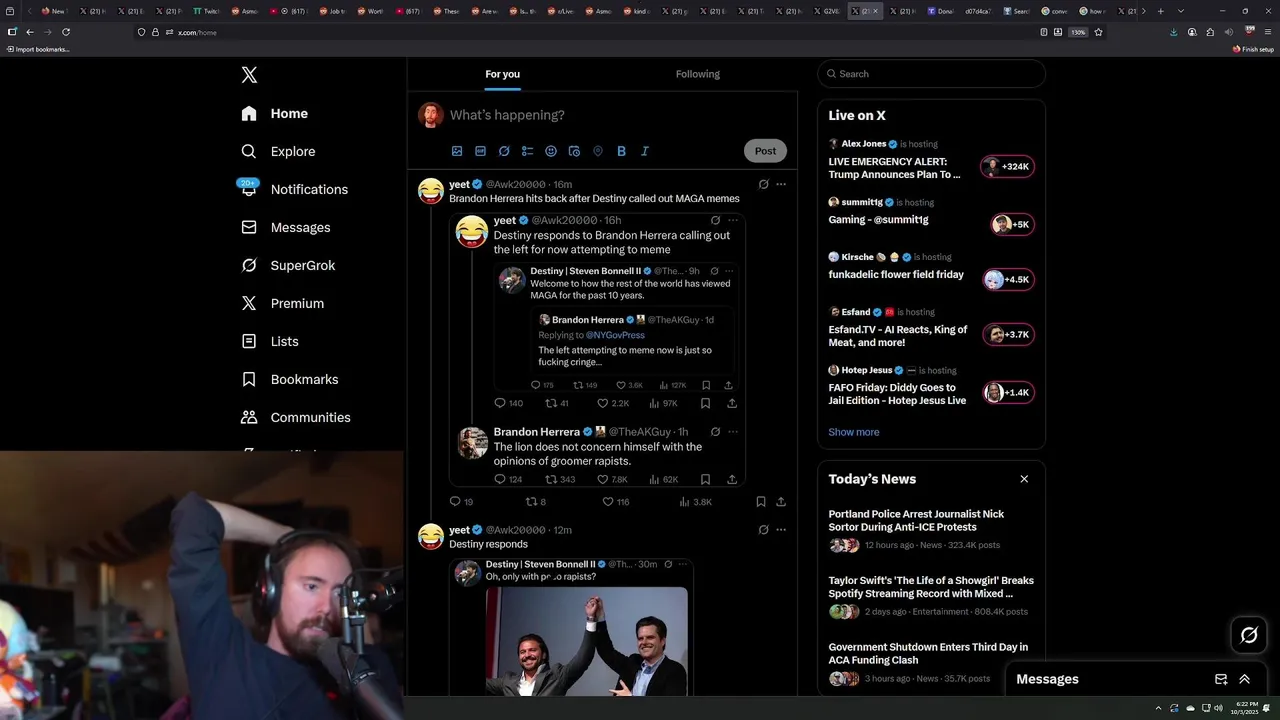
Task: Open Bookmarks in the sidebar
Action: pyautogui.click(x=290, y=380)
